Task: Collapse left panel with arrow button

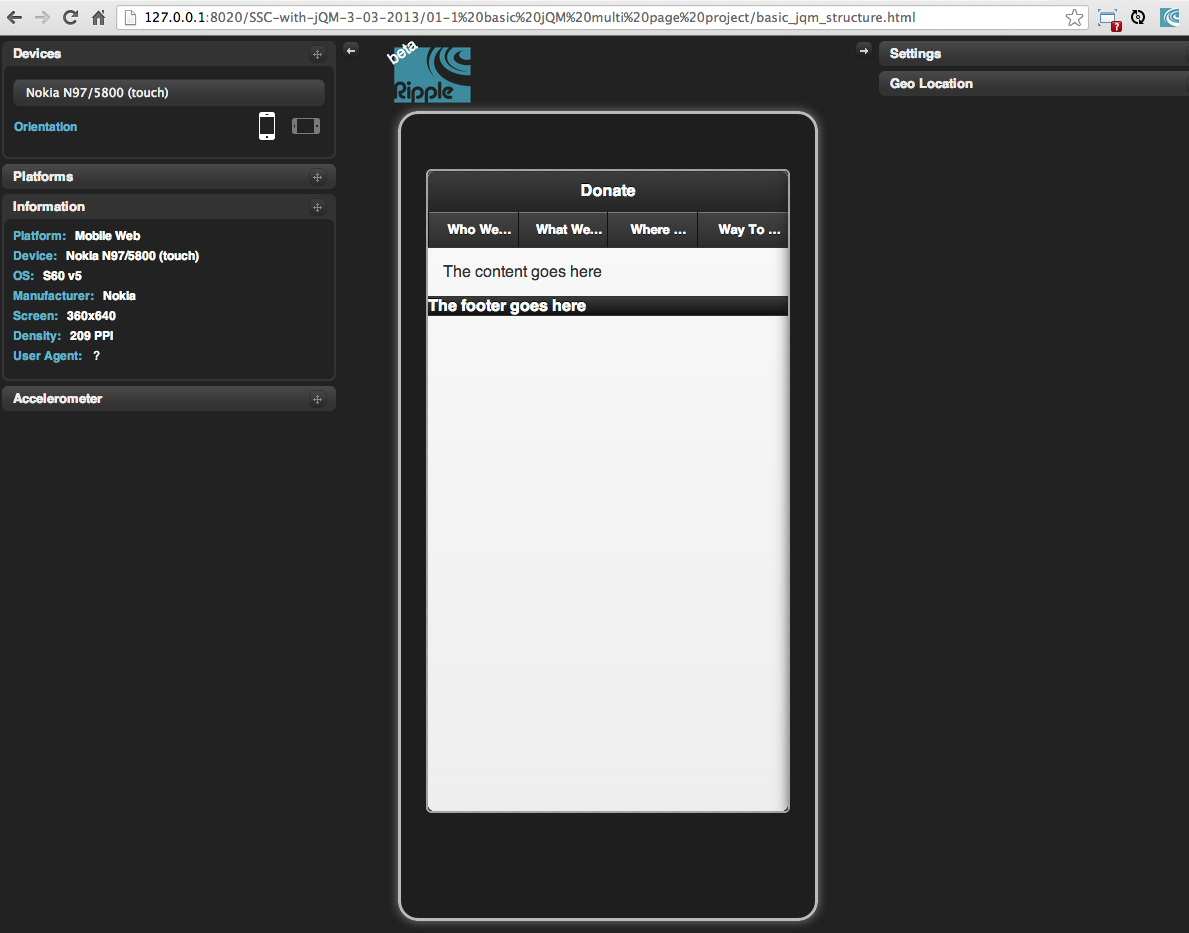Action: [351, 50]
